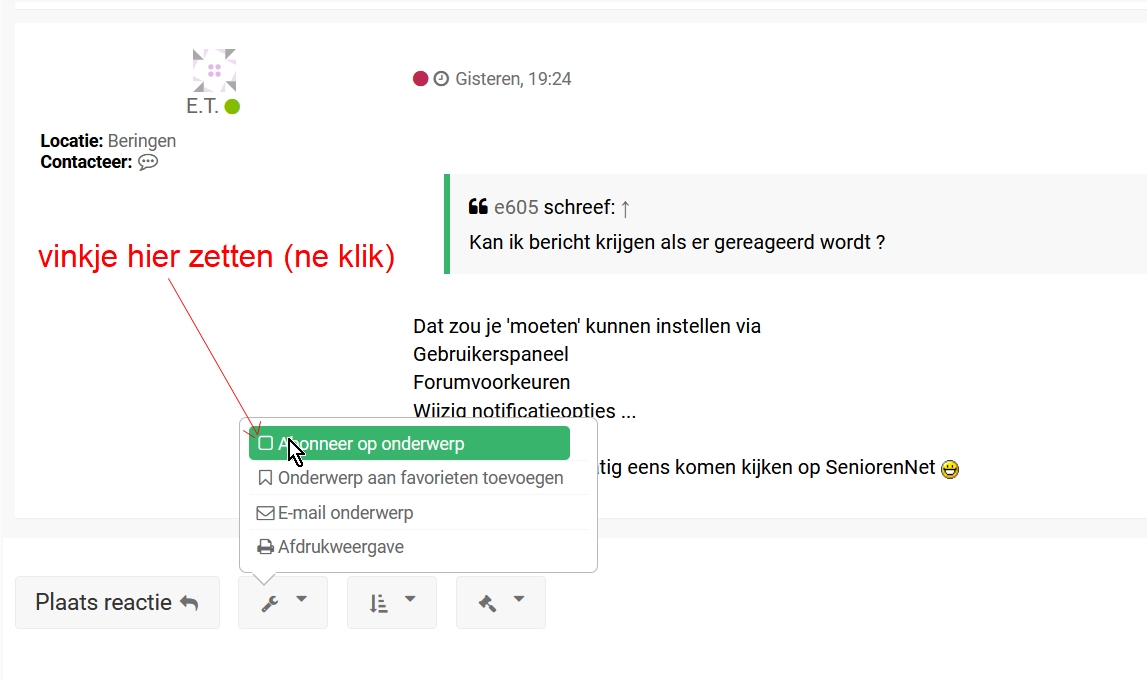The height and width of the screenshot is (680, 1147).
Task: Click the quotation mark icon in the quote block
Action: pyautogui.click(x=478, y=205)
